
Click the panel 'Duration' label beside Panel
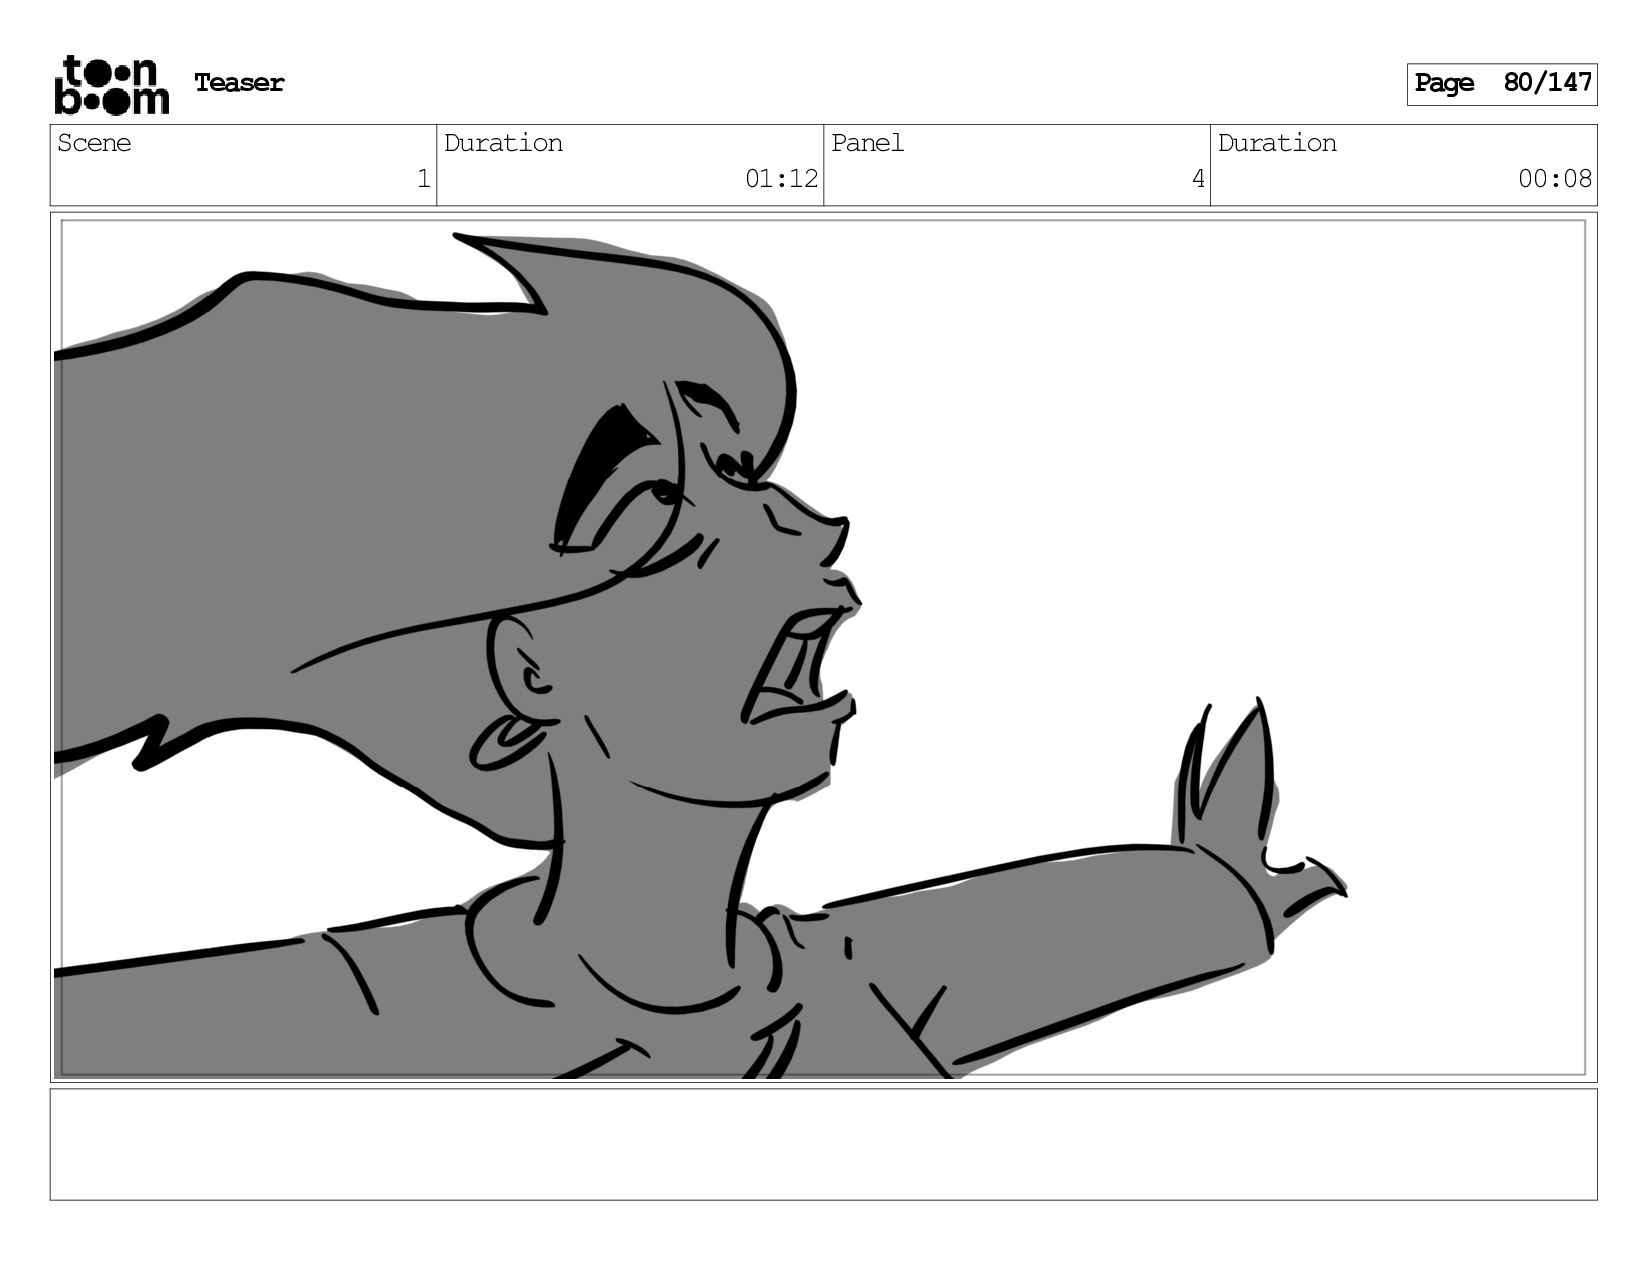(x=1277, y=143)
